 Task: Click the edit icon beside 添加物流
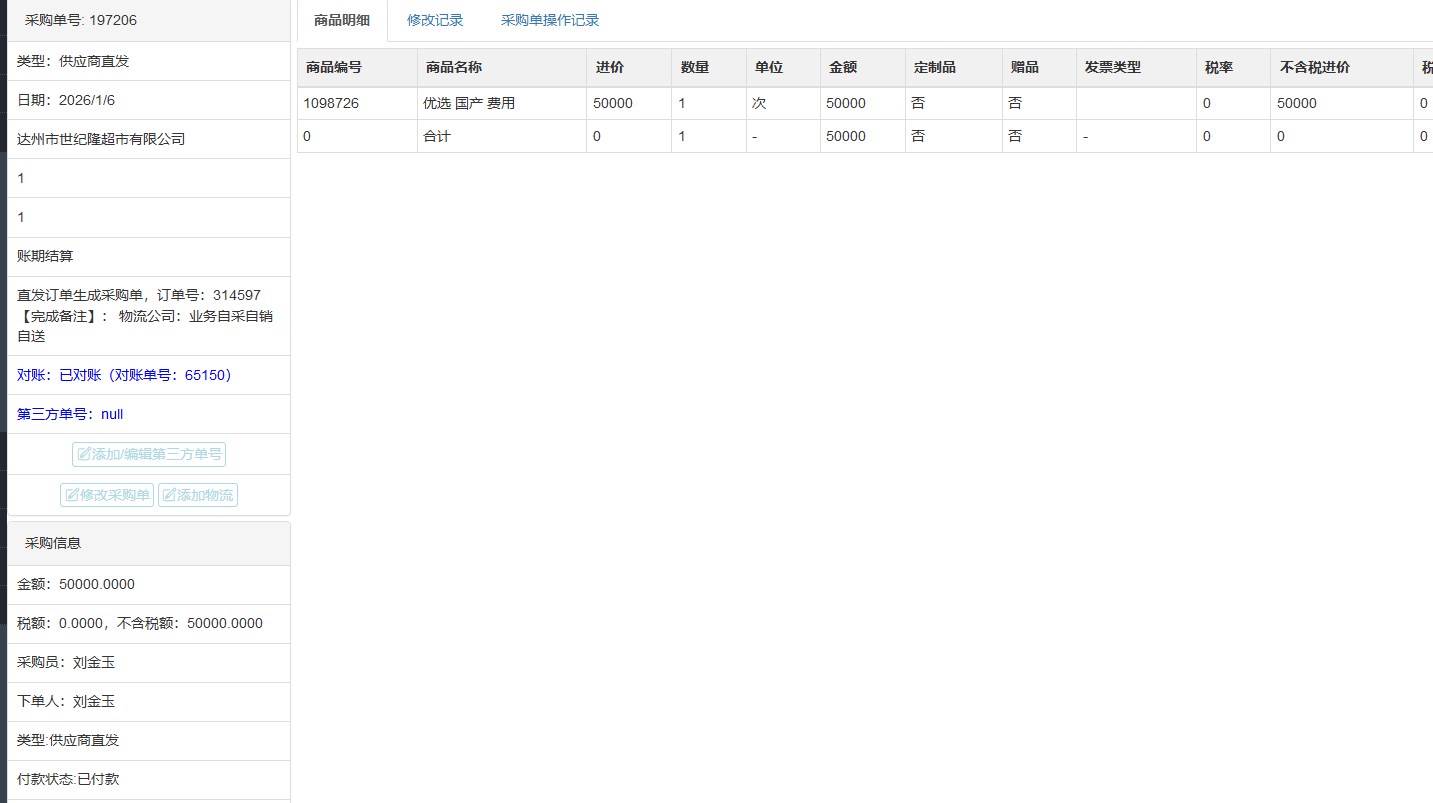(169, 495)
